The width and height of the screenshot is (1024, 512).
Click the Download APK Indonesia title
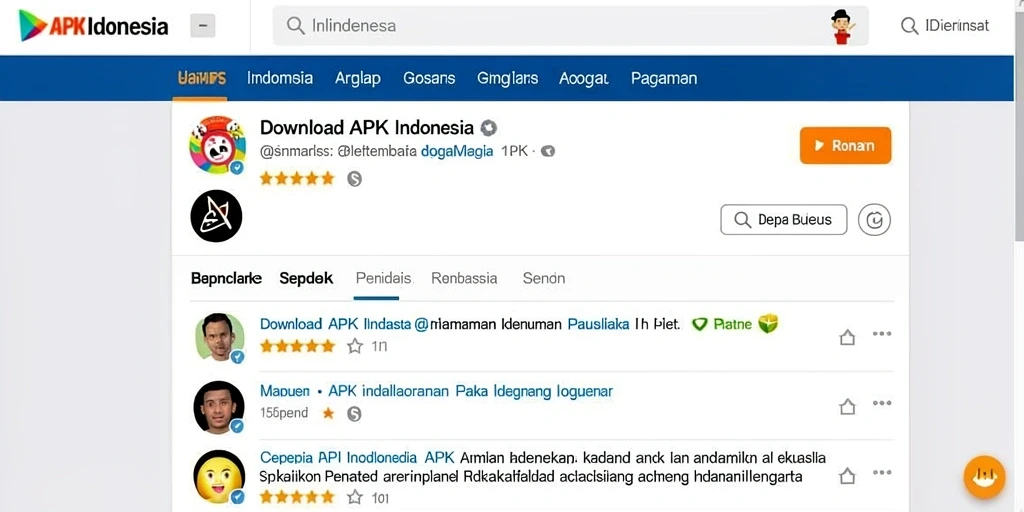point(366,127)
